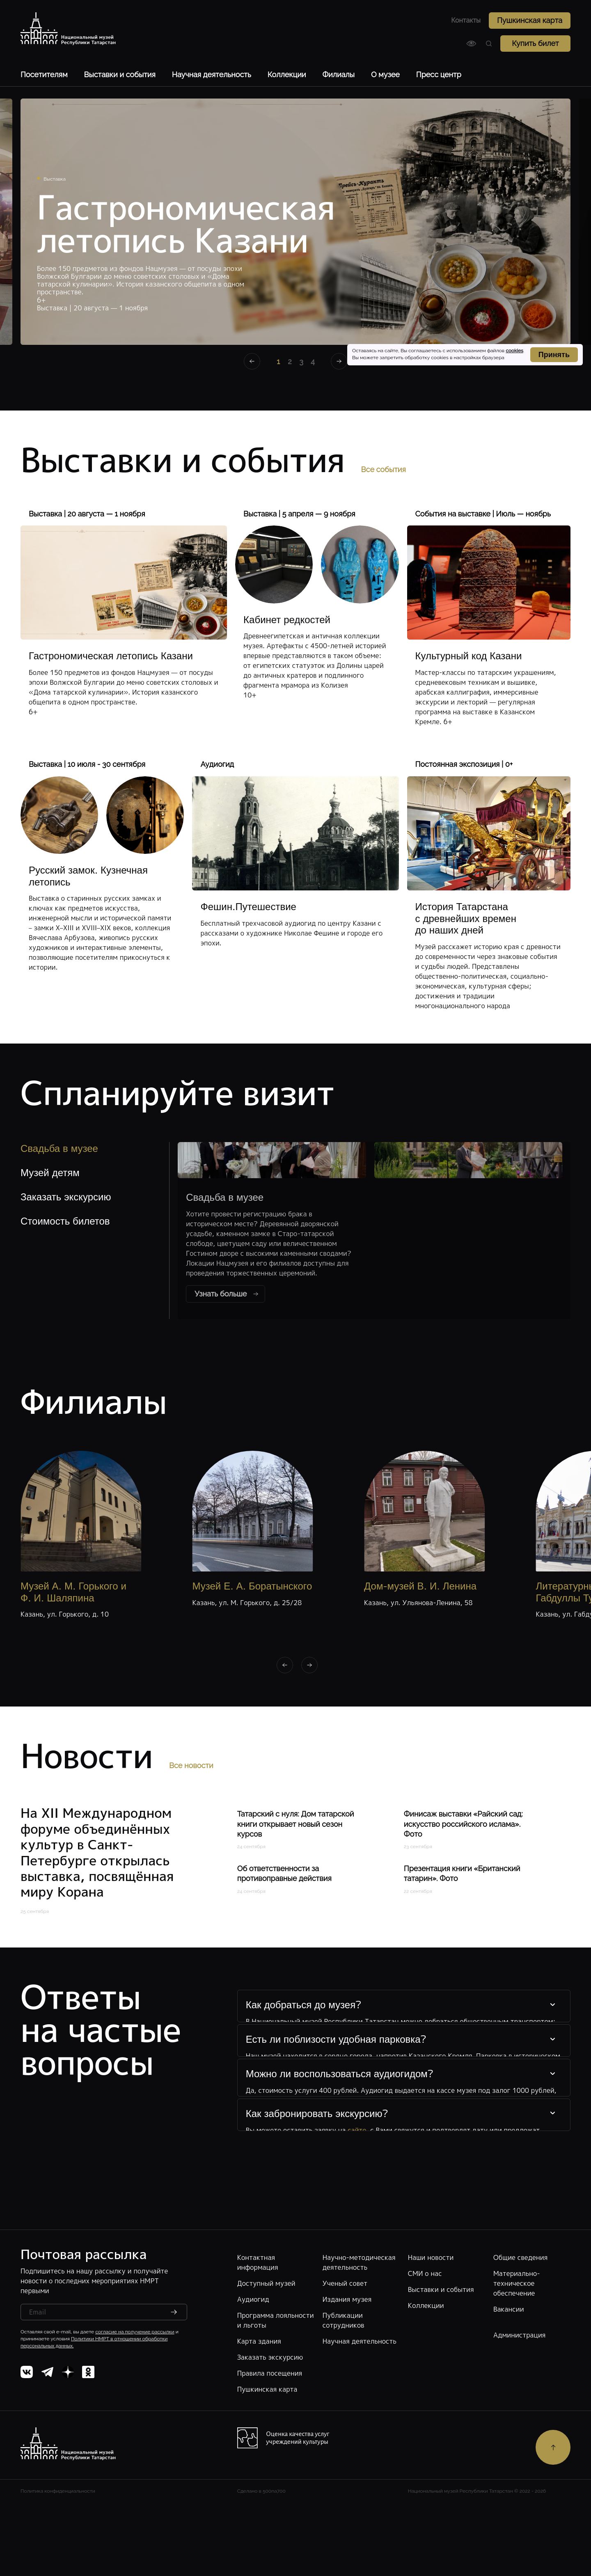591x2576 pixels.
Task: Click the search magnifier icon in header
Action: point(489,44)
